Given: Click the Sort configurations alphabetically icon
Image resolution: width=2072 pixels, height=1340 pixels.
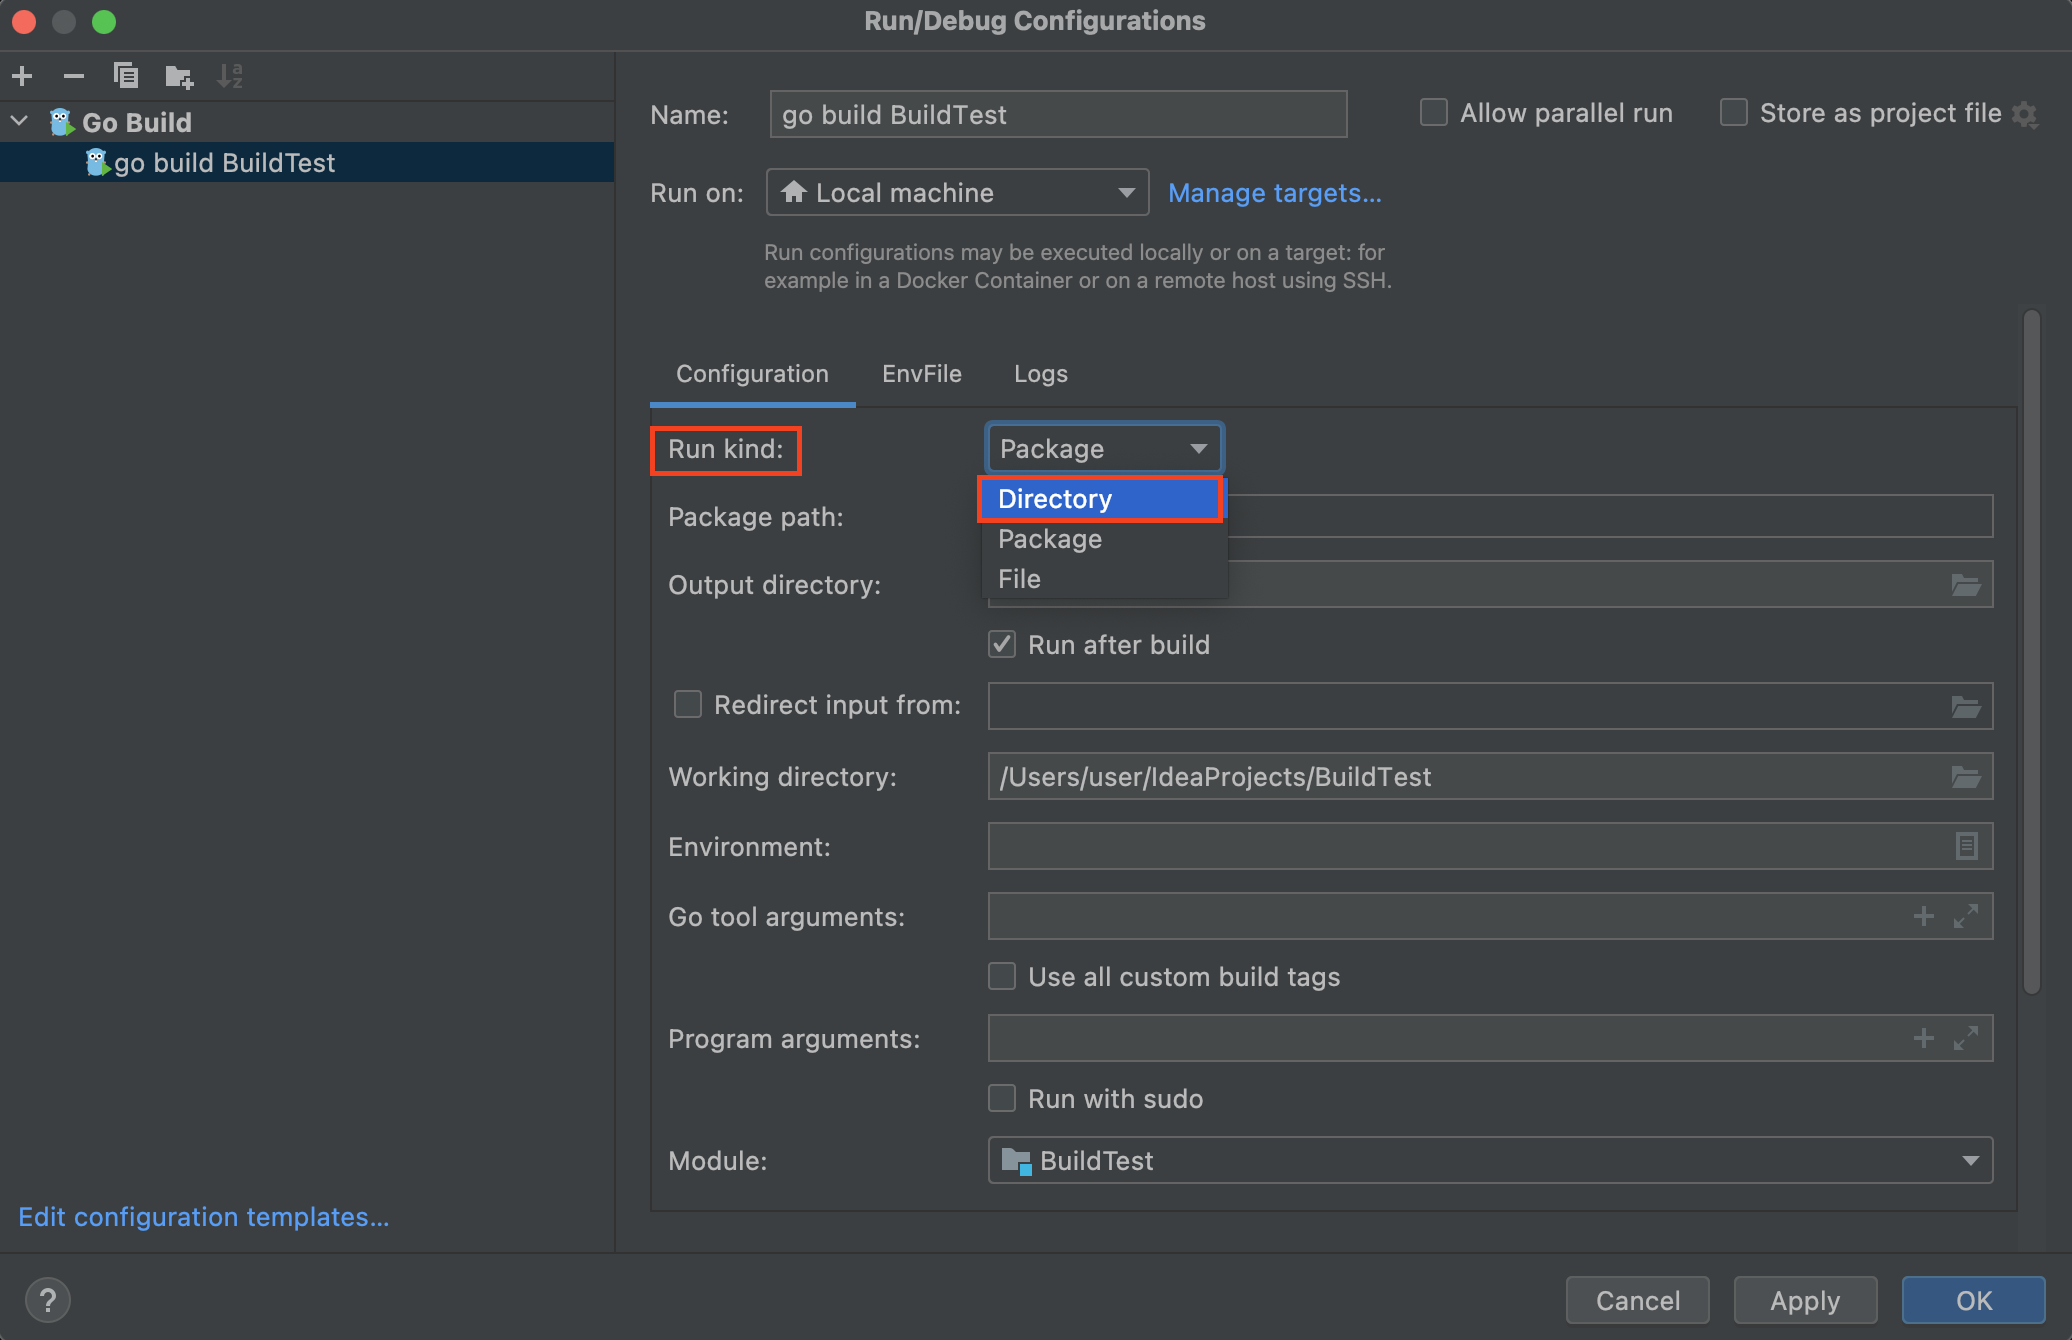Looking at the screenshot, I should [231, 76].
